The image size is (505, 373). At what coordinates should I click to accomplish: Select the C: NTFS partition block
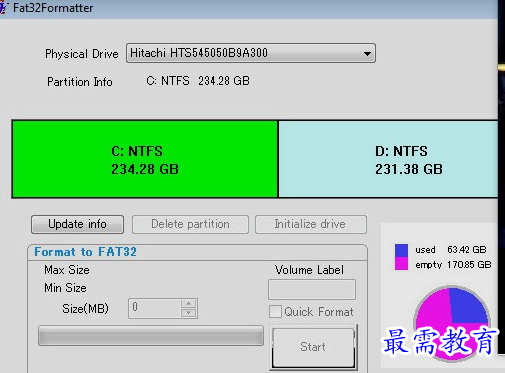click(x=145, y=159)
